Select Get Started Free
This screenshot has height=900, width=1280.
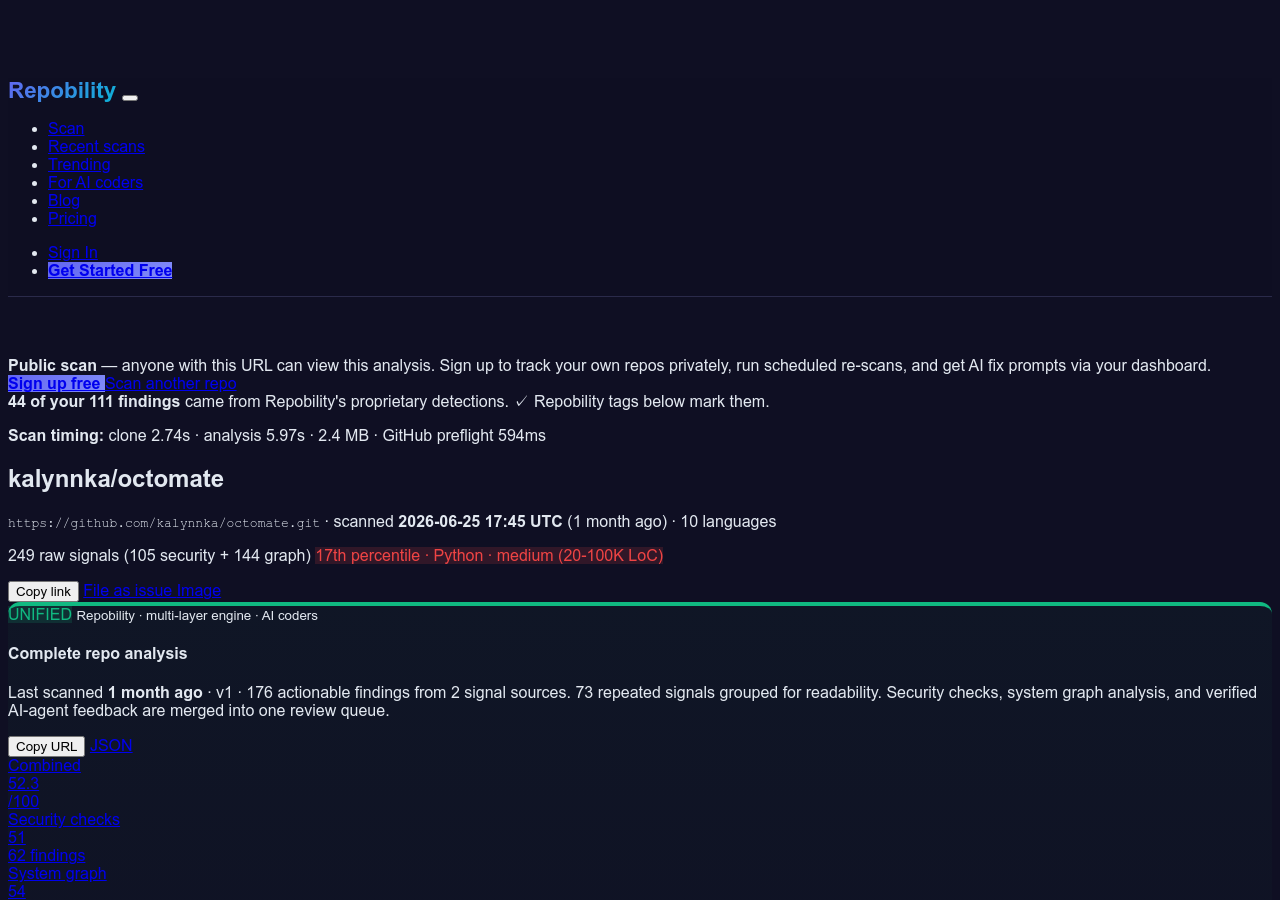(x=110, y=270)
